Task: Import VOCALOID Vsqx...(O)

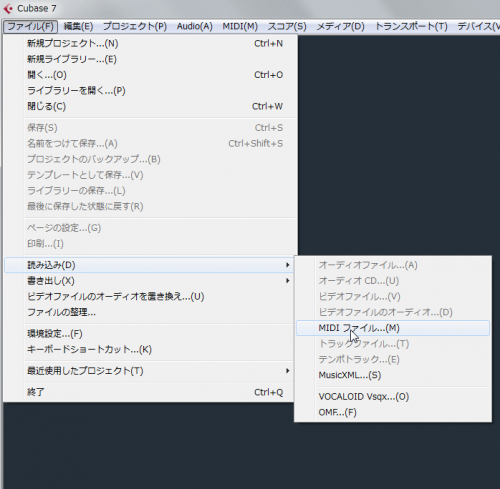Action: point(393,397)
